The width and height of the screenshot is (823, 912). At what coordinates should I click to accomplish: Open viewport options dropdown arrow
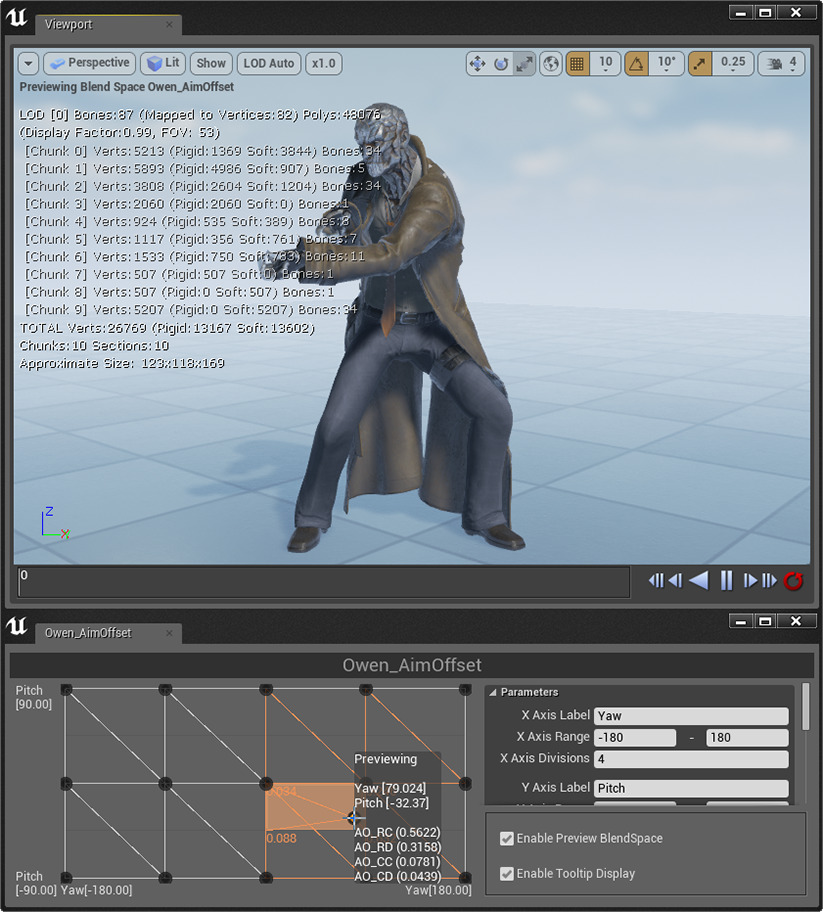(28, 63)
